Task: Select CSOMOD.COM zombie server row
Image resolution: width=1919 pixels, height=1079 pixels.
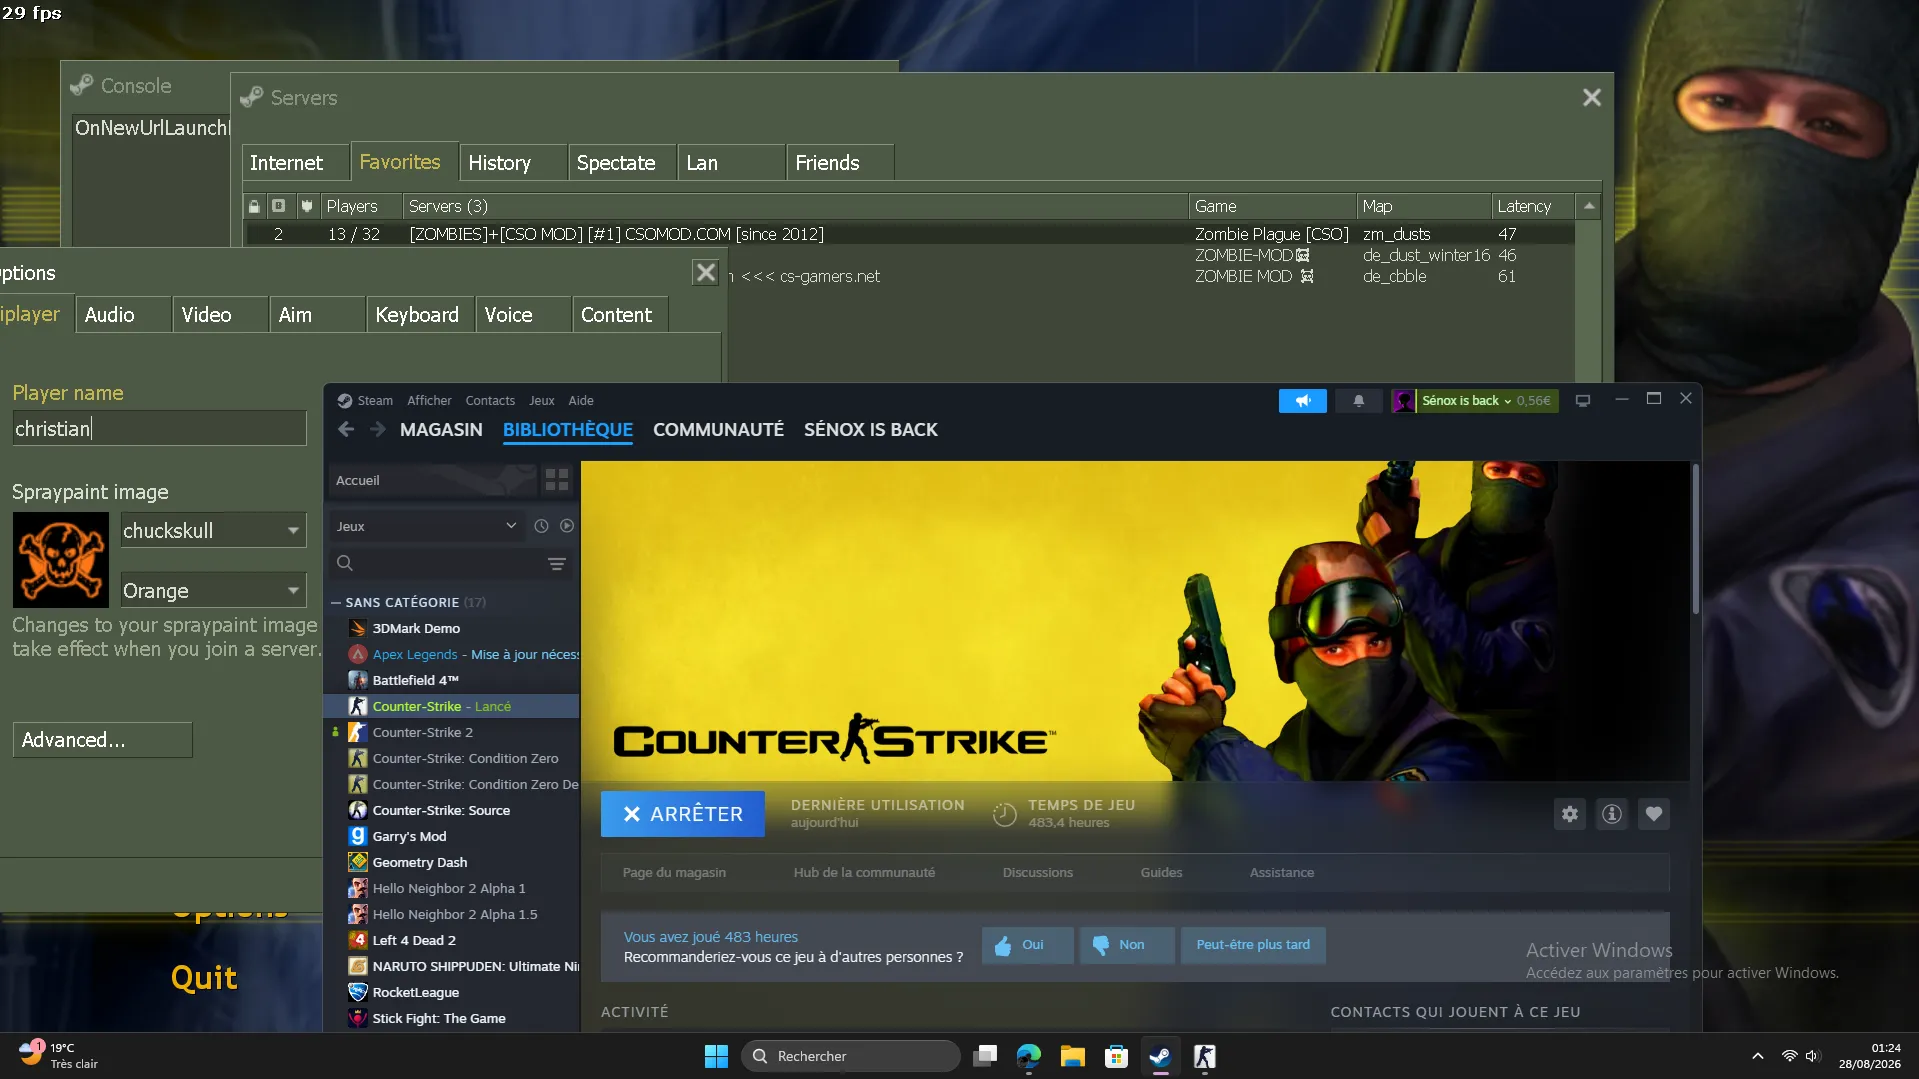Action: click(909, 234)
